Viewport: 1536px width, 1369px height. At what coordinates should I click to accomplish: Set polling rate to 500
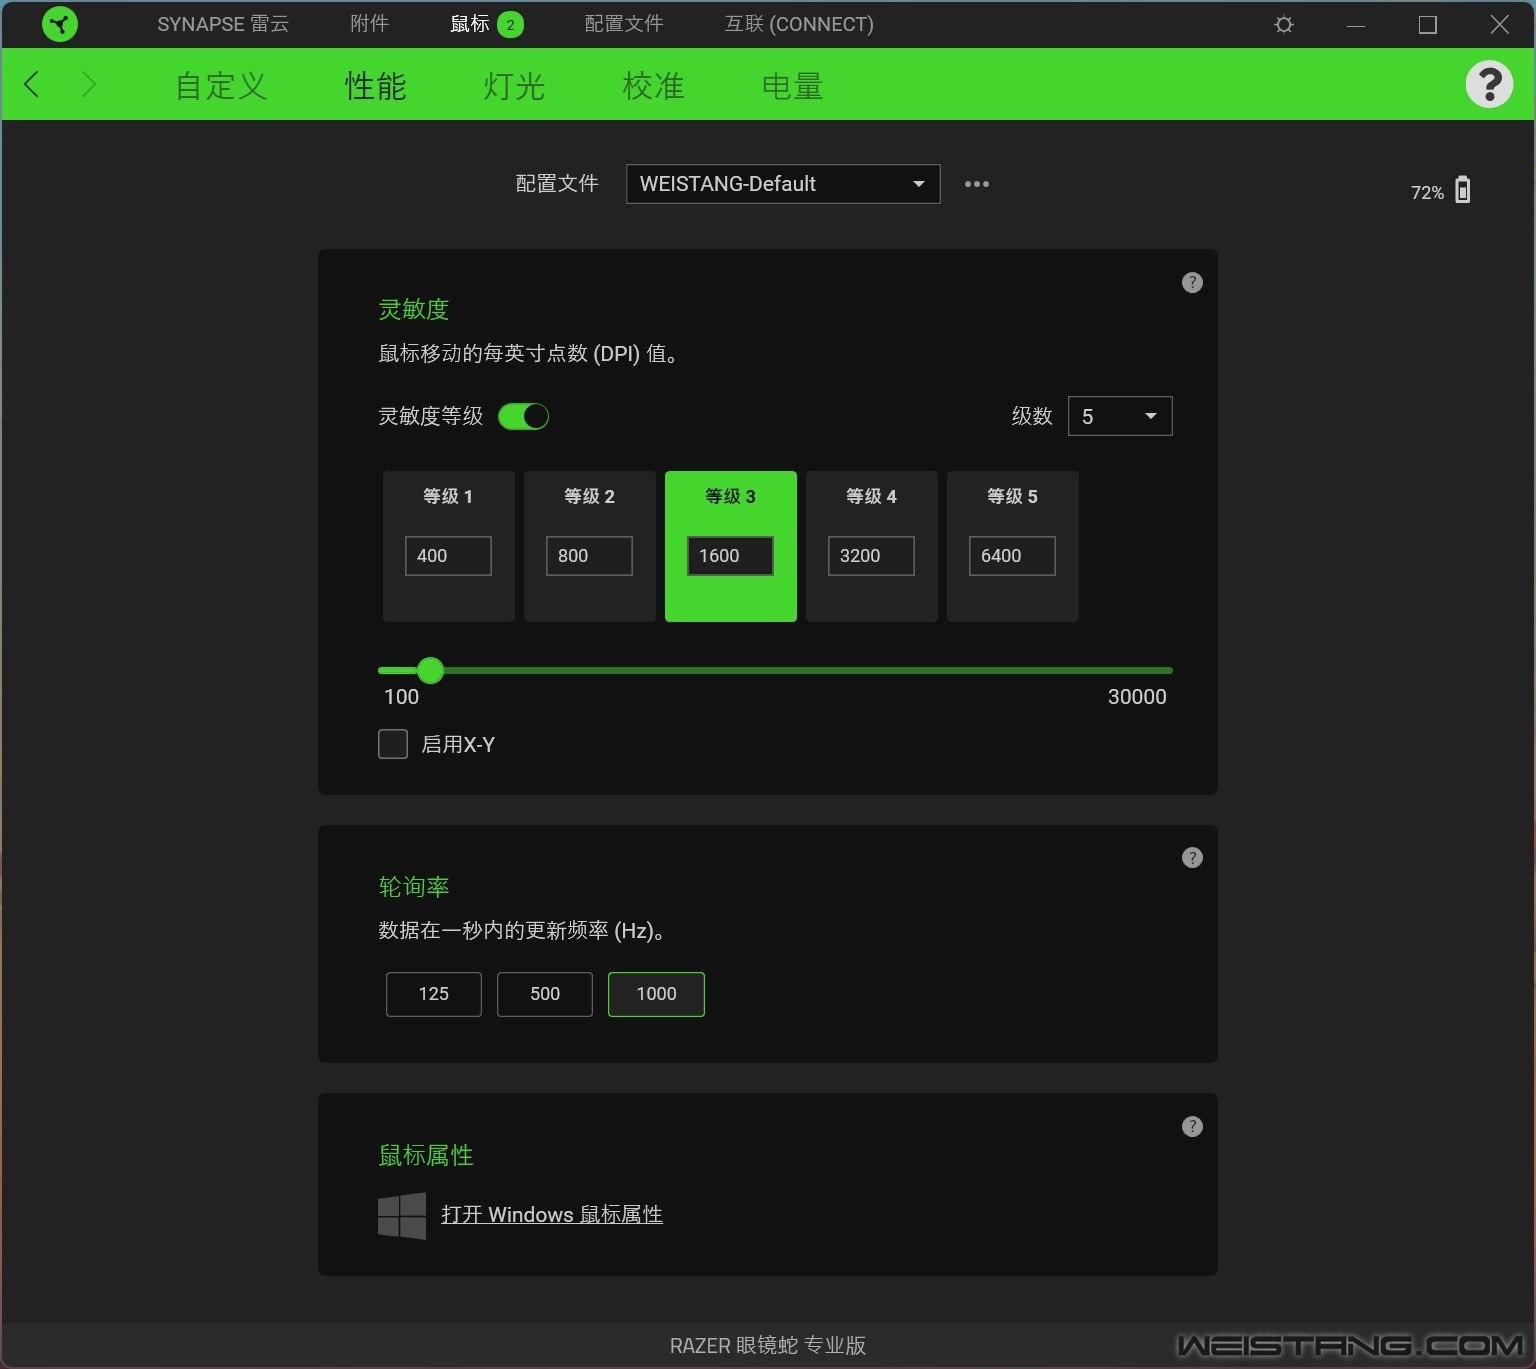(545, 994)
